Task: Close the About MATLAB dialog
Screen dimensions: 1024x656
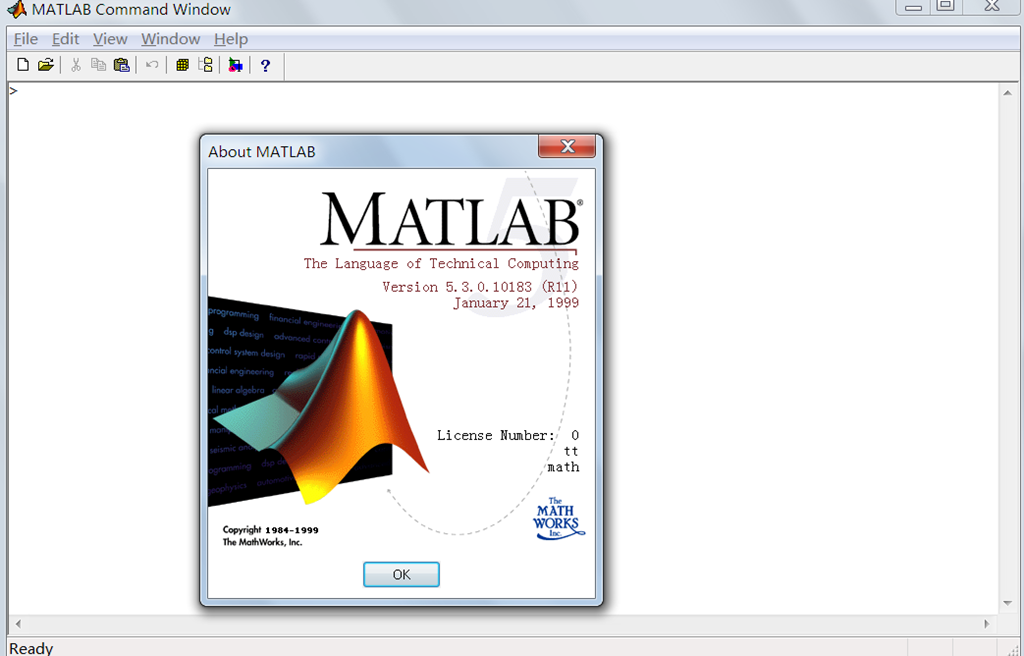Action: click(x=567, y=147)
